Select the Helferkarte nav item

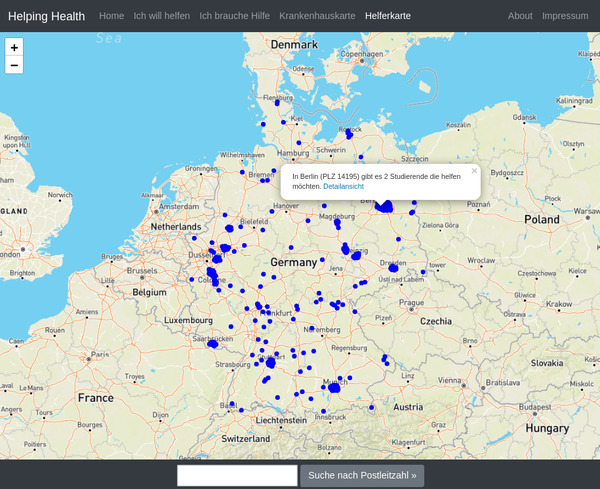pos(388,16)
